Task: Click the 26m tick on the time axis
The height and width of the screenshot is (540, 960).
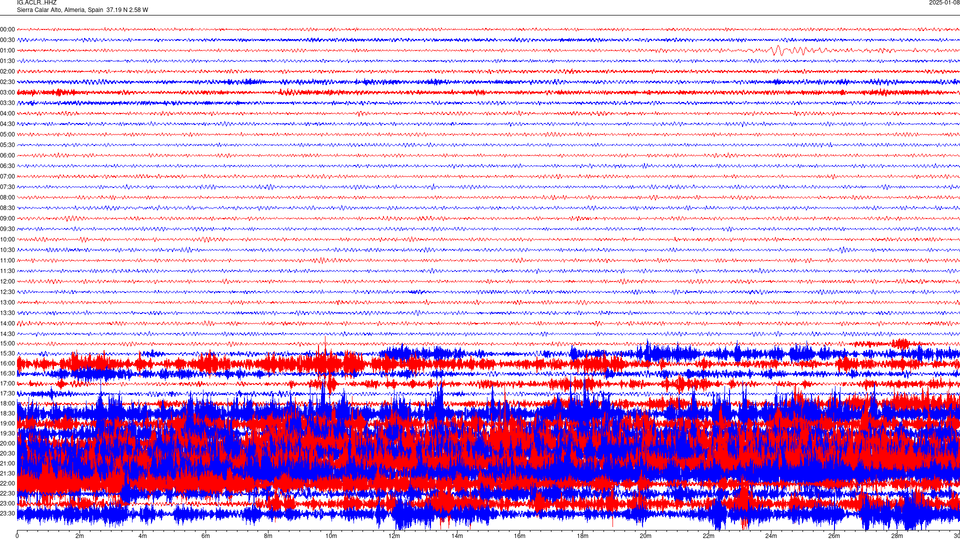Action: [x=834, y=536]
